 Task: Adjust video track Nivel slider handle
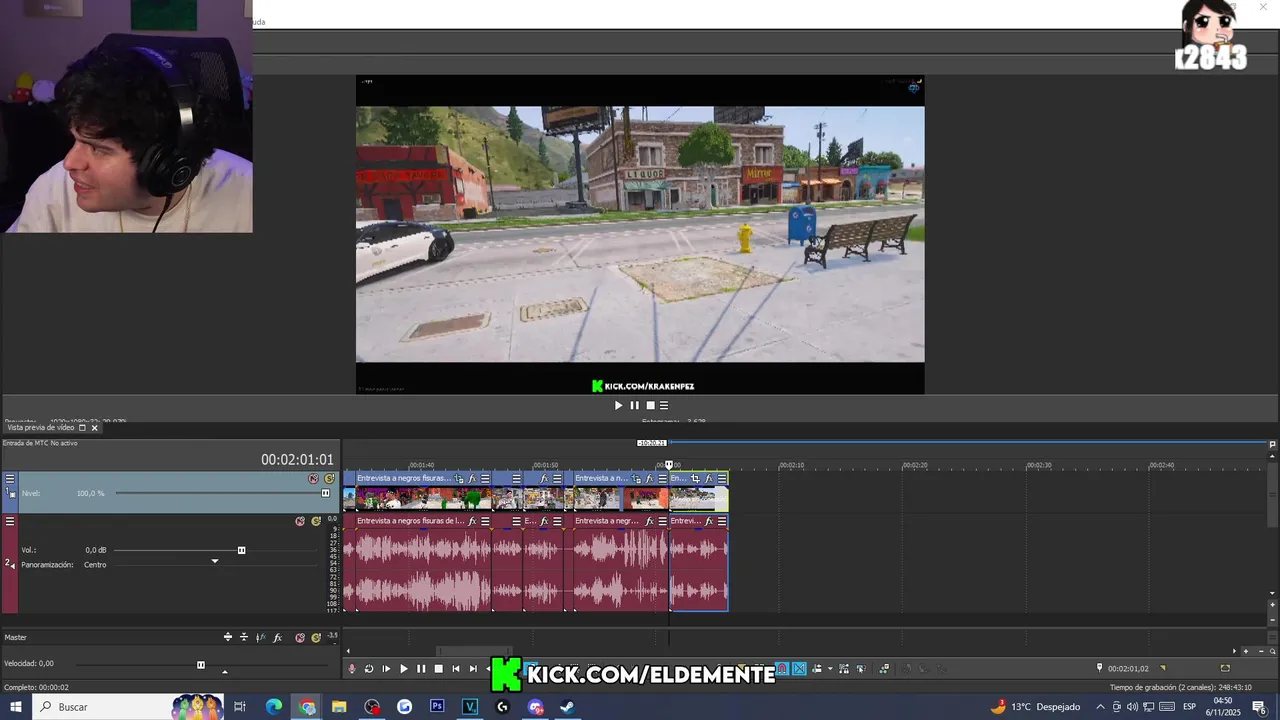(x=325, y=493)
